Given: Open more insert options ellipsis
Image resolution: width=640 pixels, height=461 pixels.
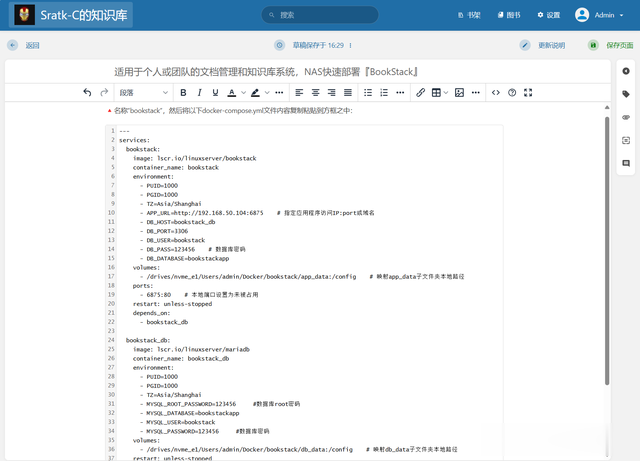Looking at the screenshot, I should tap(476, 93).
